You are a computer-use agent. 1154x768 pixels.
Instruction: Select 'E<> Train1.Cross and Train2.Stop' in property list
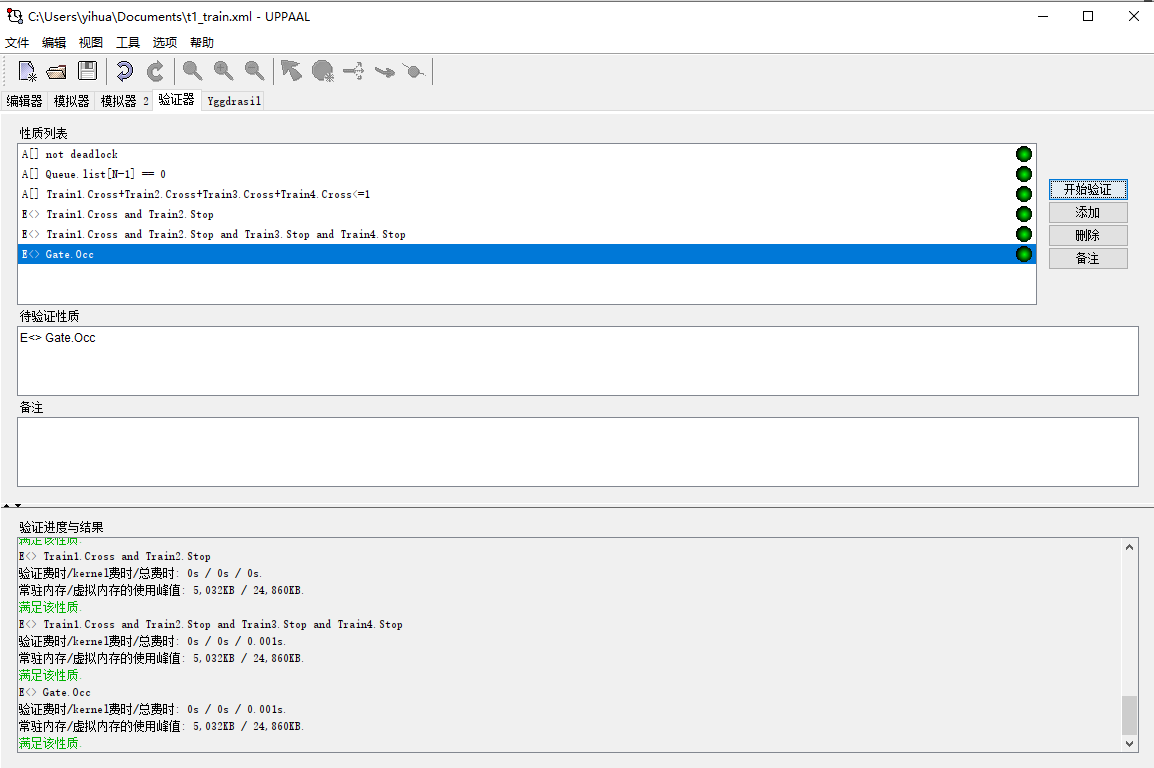click(526, 214)
